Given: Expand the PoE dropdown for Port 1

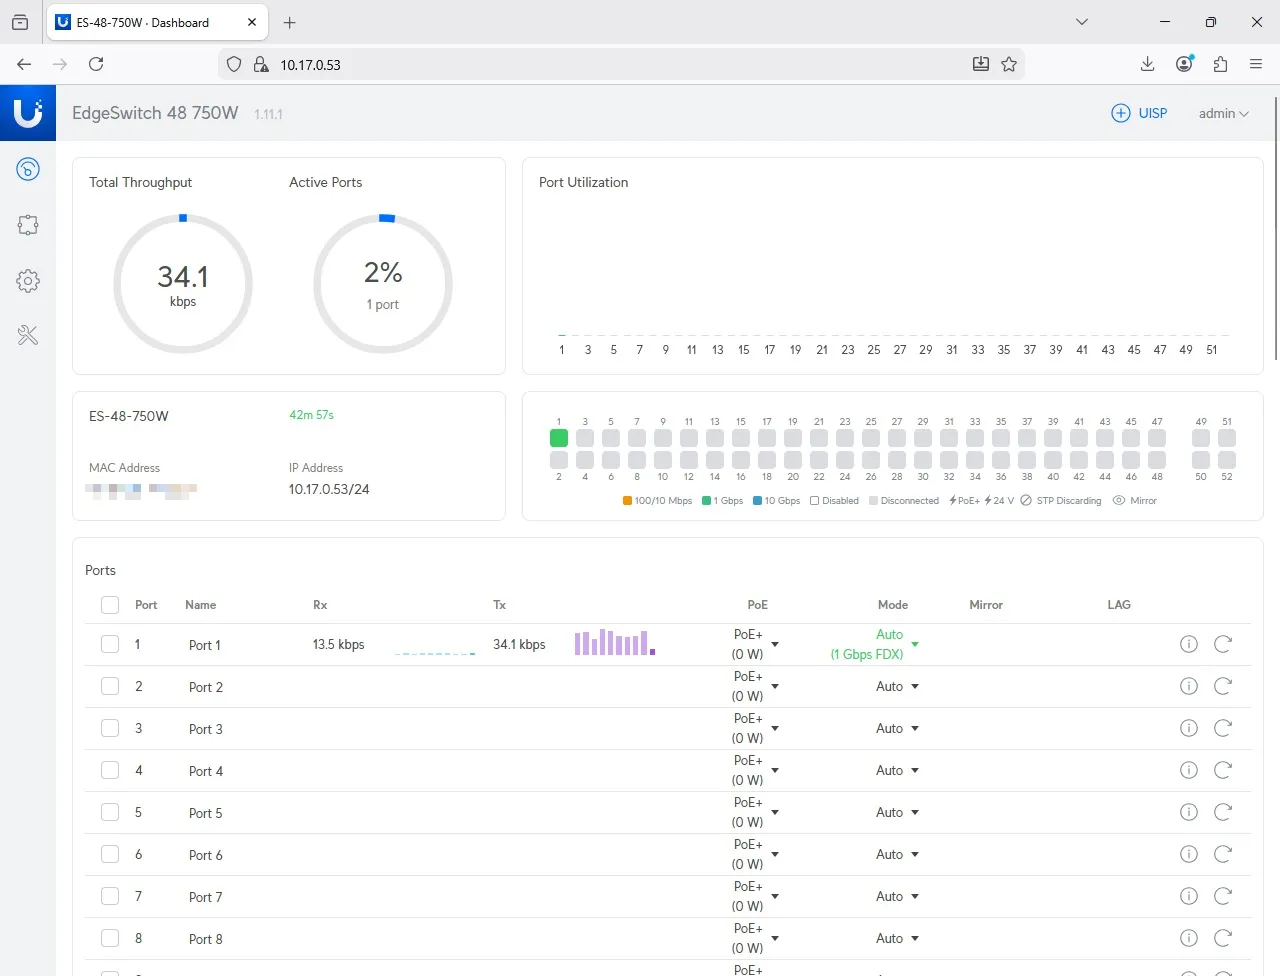Looking at the screenshot, I should pyautogui.click(x=775, y=645).
